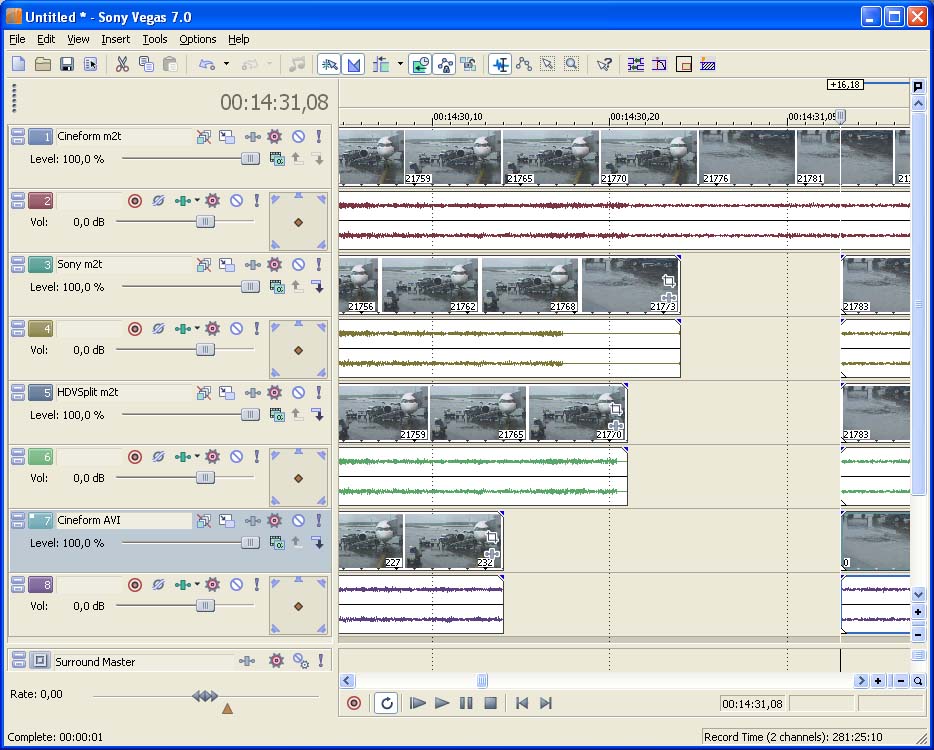Open Event Pan/Crop on clip 21773
Image resolution: width=934 pixels, height=750 pixels.
click(x=668, y=281)
